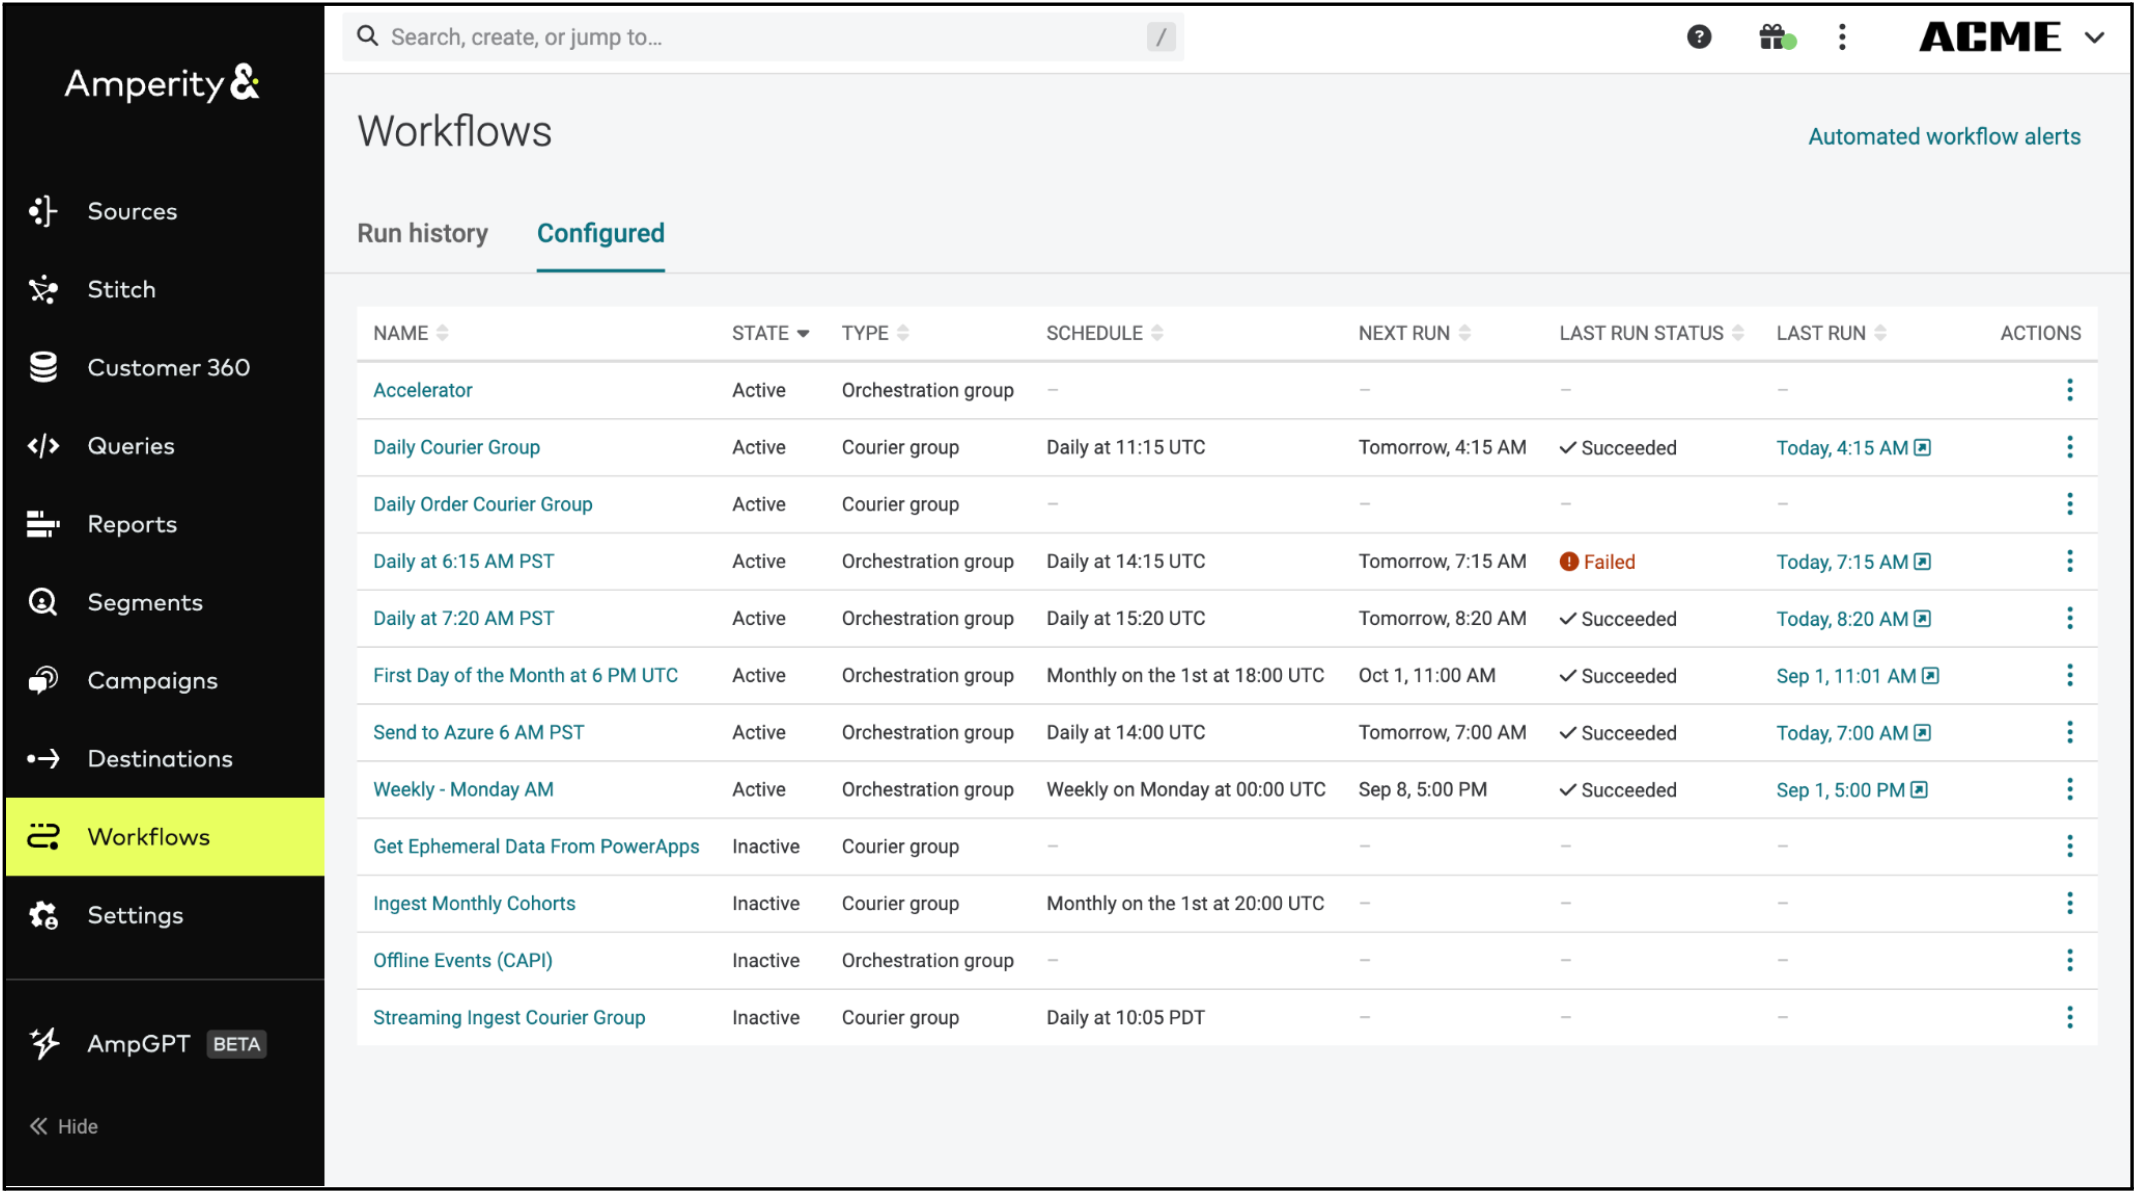Open First Day of the Month at 6 PM UTC
The width and height of the screenshot is (2136, 1194).
coord(525,675)
